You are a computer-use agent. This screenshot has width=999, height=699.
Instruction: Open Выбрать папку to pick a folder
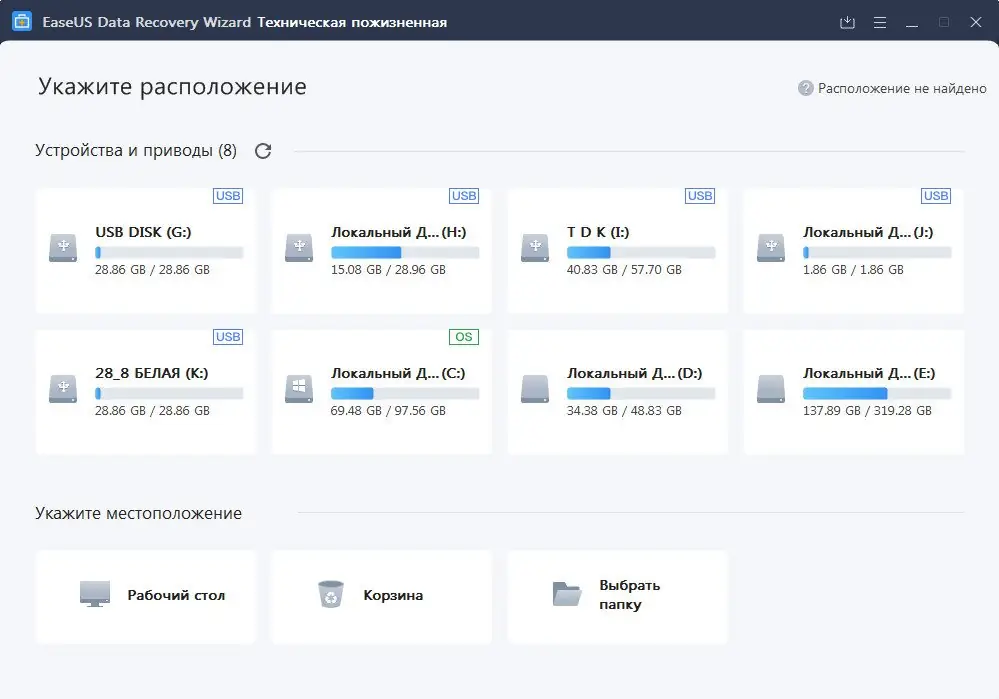coord(617,595)
